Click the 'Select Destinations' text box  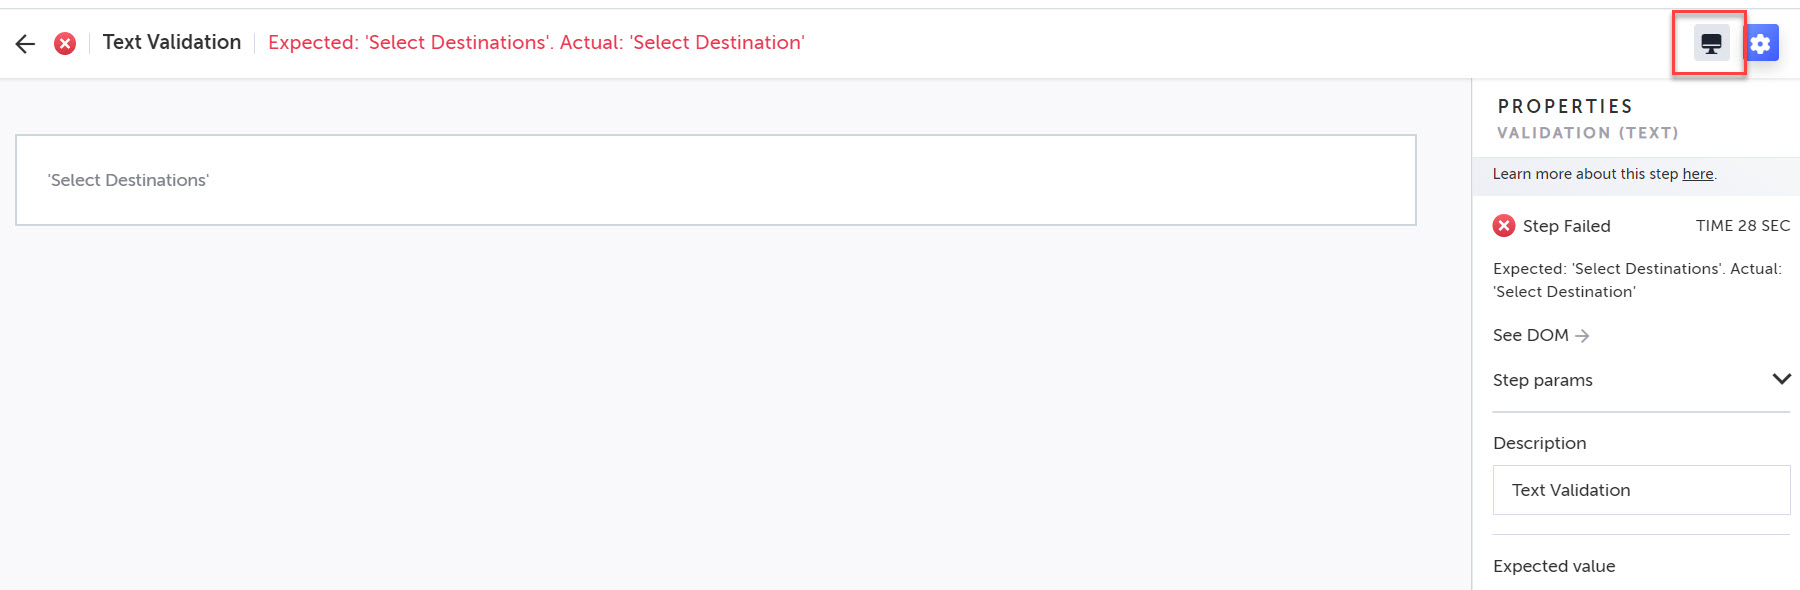click(x=715, y=180)
